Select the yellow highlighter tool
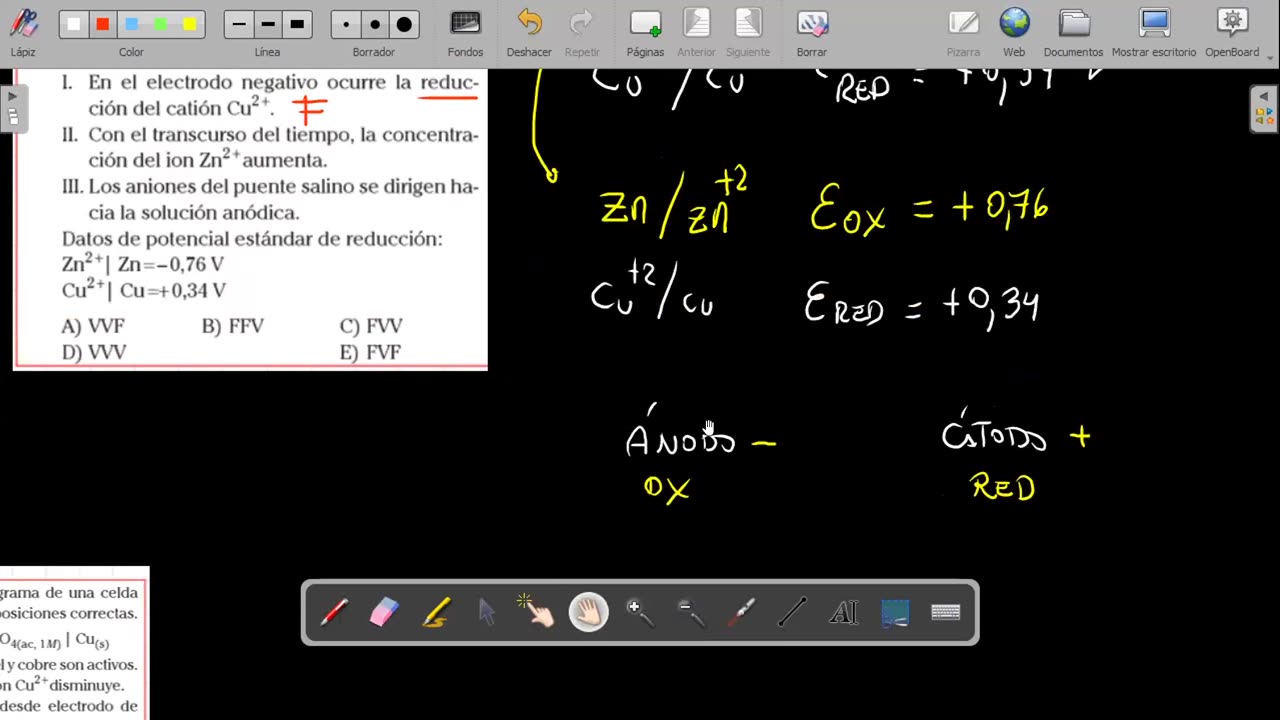 [x=436, y=612]
